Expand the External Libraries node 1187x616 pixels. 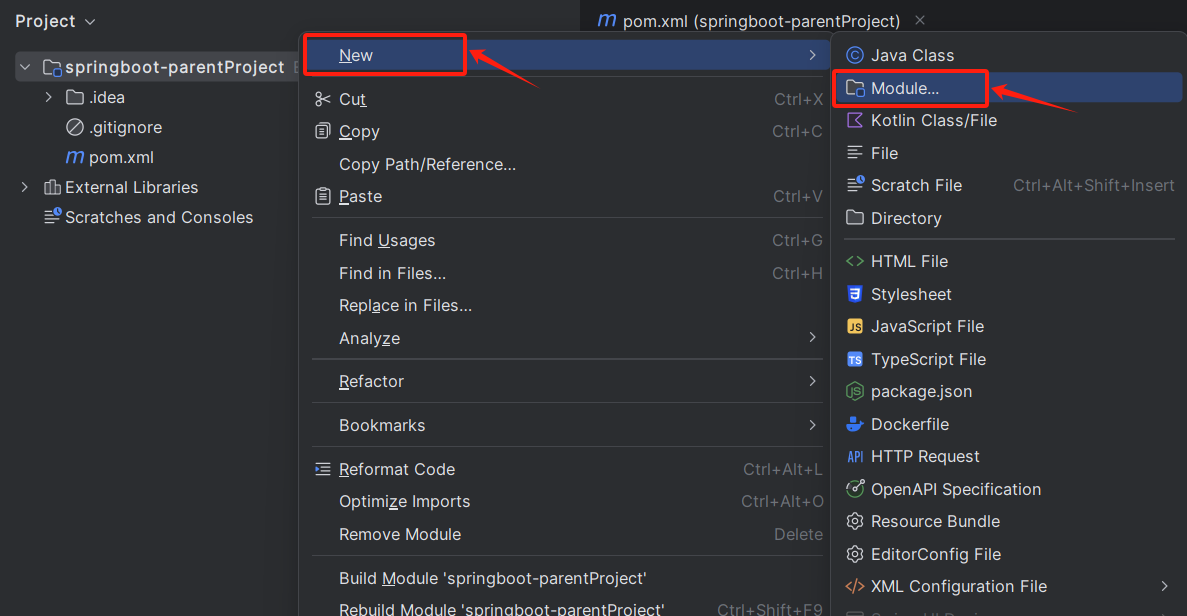25,187
